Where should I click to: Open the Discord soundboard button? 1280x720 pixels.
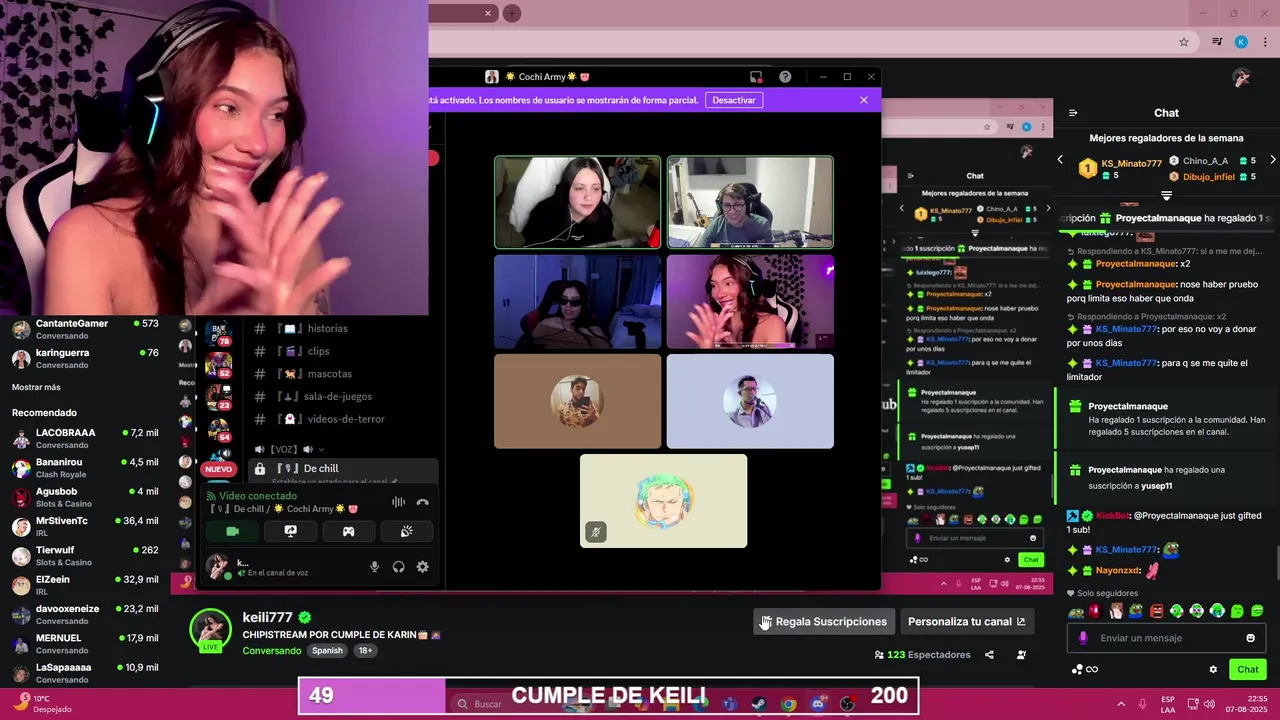pyautogui.click(x=406, y=531)
